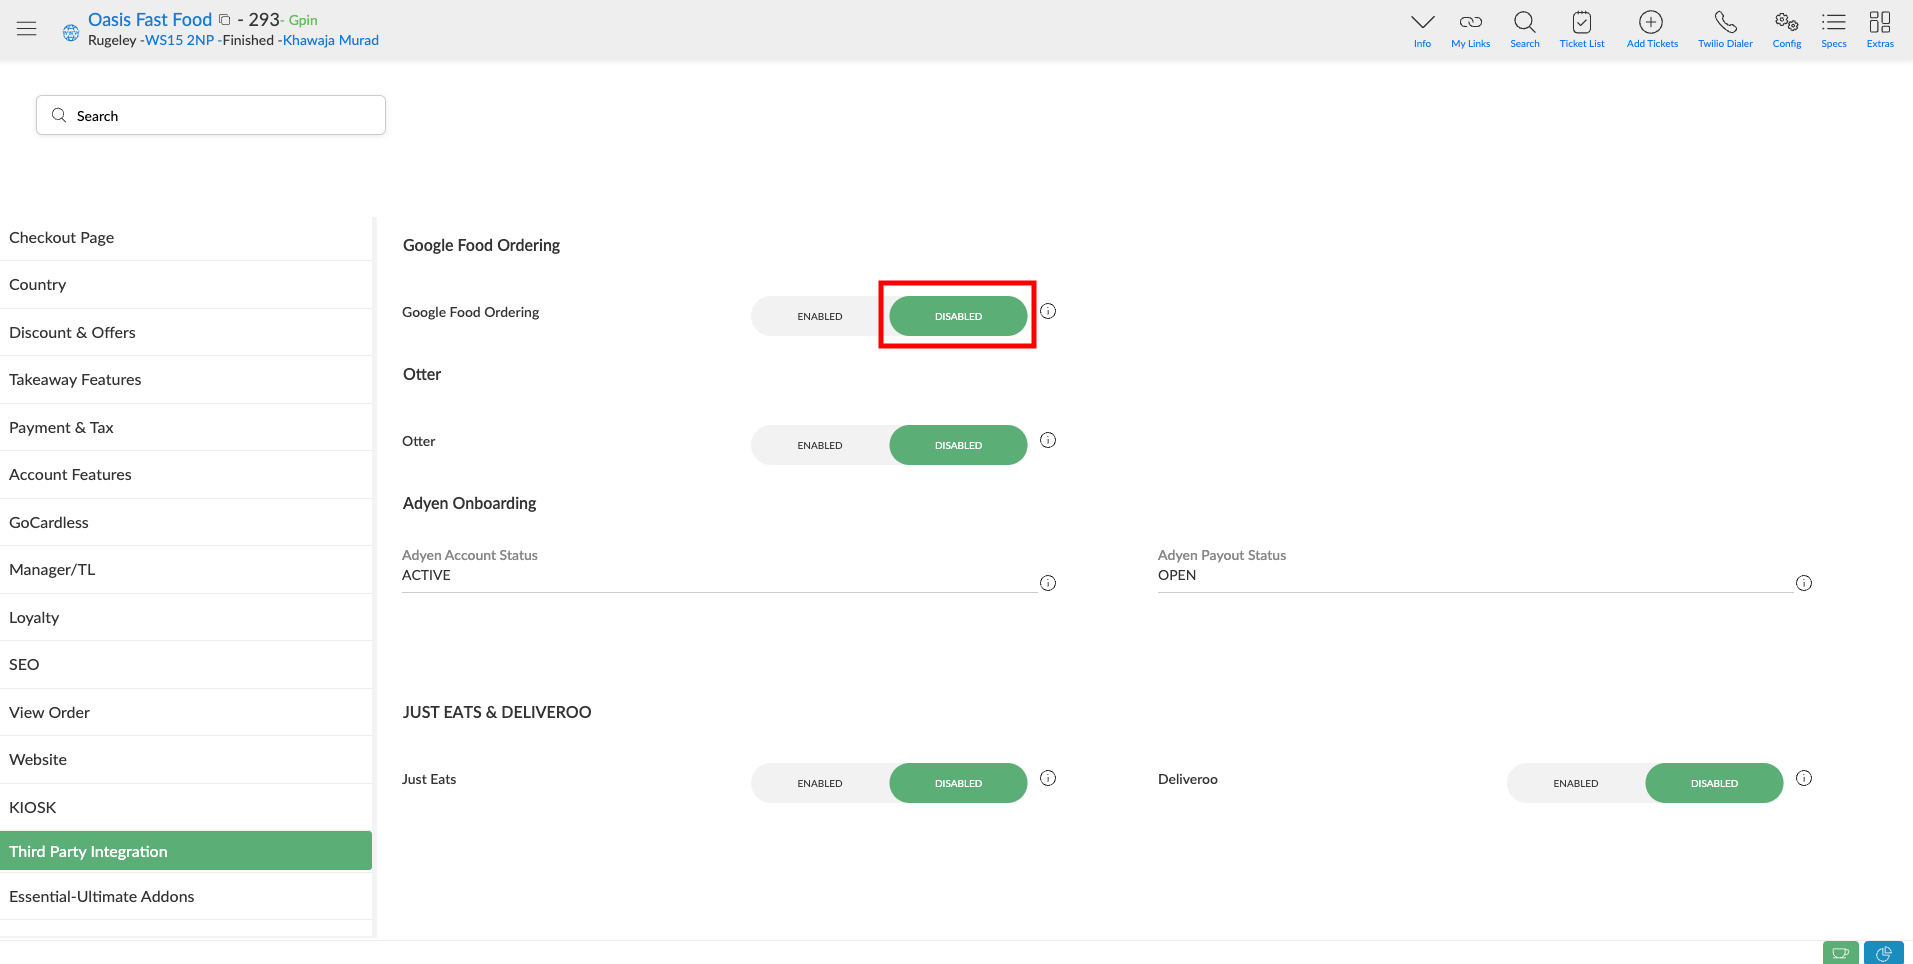Set Deliveroo to Enabled
Viewport: 1913px width, 964px height.
click(x=1576, y=783)
